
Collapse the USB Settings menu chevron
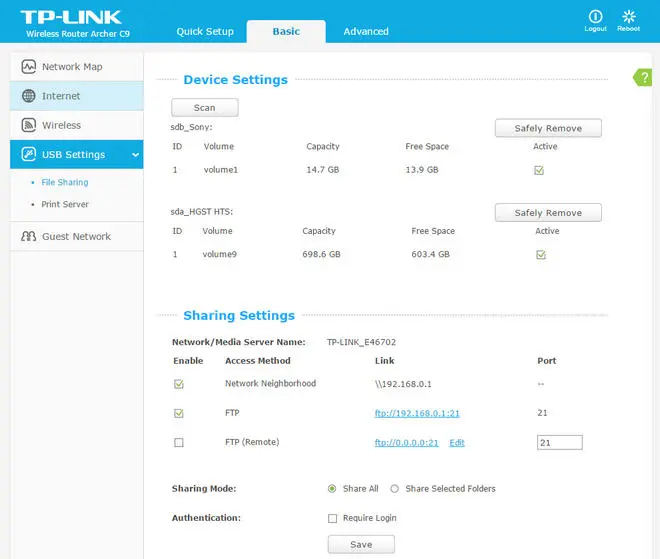point(135,155)
